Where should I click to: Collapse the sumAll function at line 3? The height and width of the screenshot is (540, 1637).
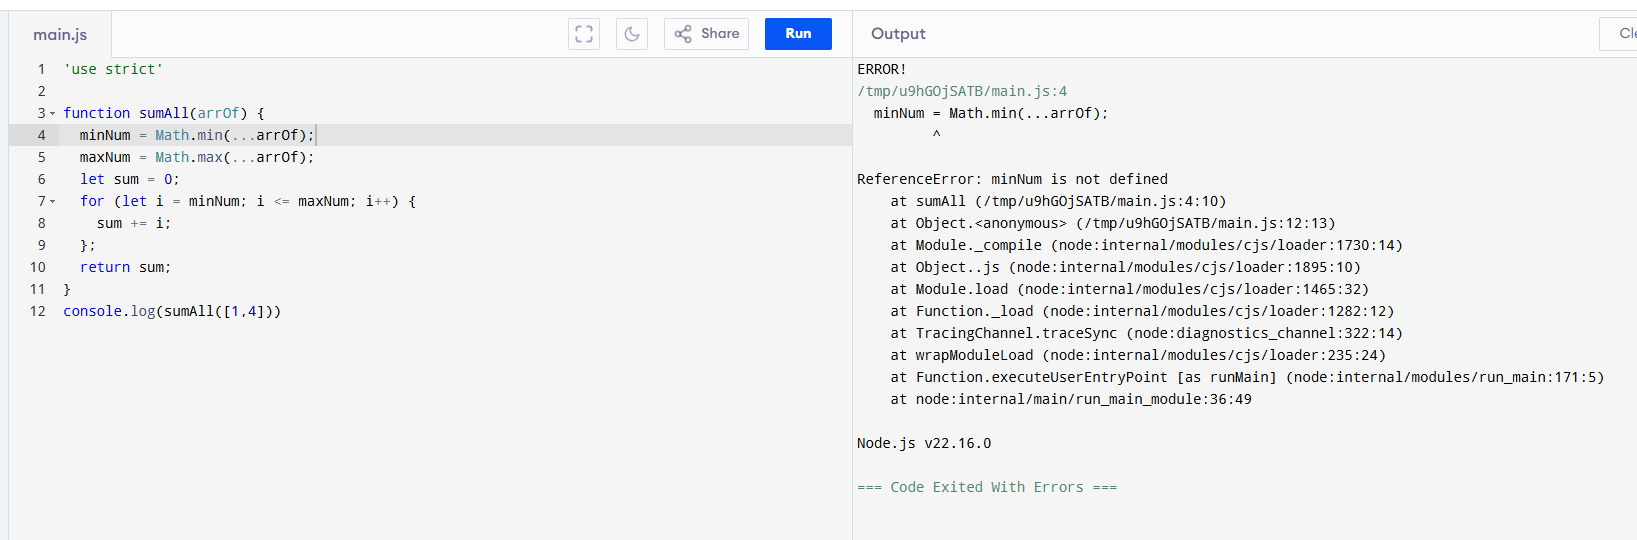pos(53,114)
